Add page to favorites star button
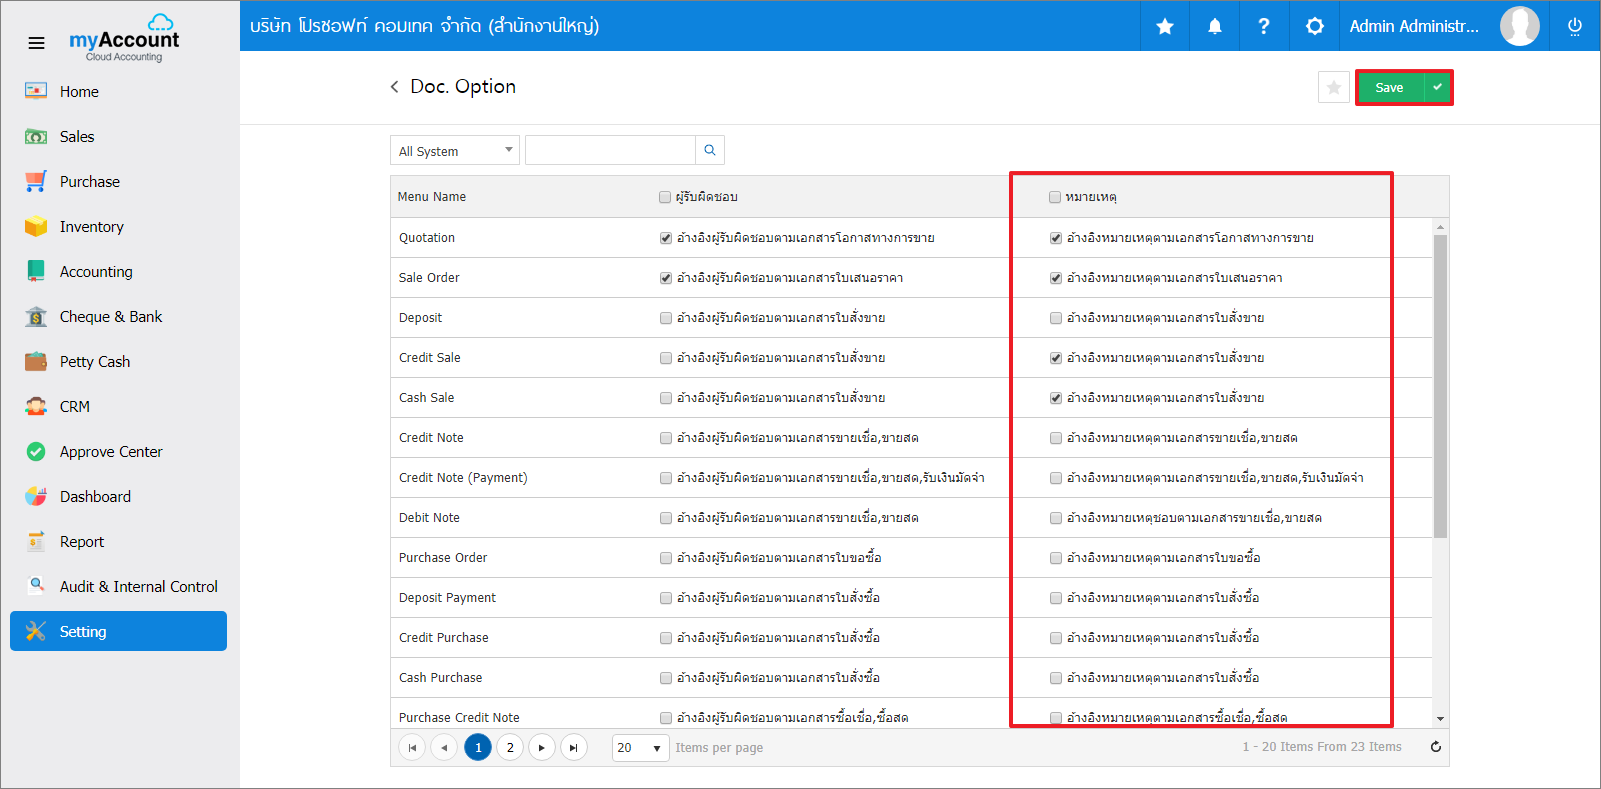1601x789 pixels. (x=1334, y=88)
